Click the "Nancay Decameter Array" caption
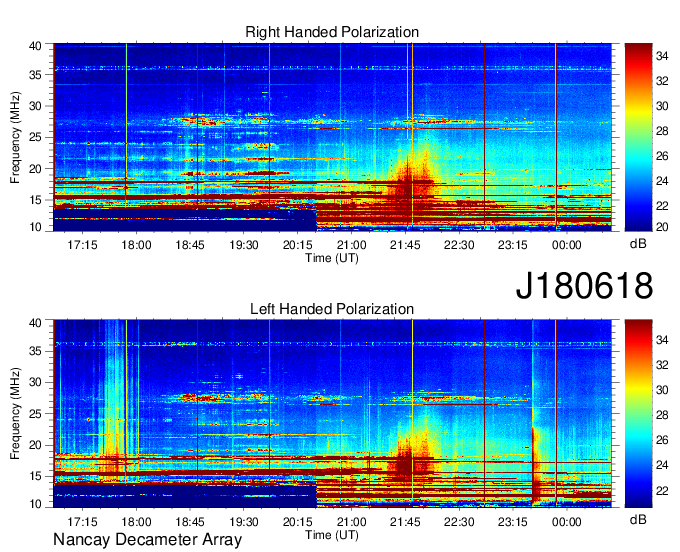680x552 pixels. click(x=147, y=540)
